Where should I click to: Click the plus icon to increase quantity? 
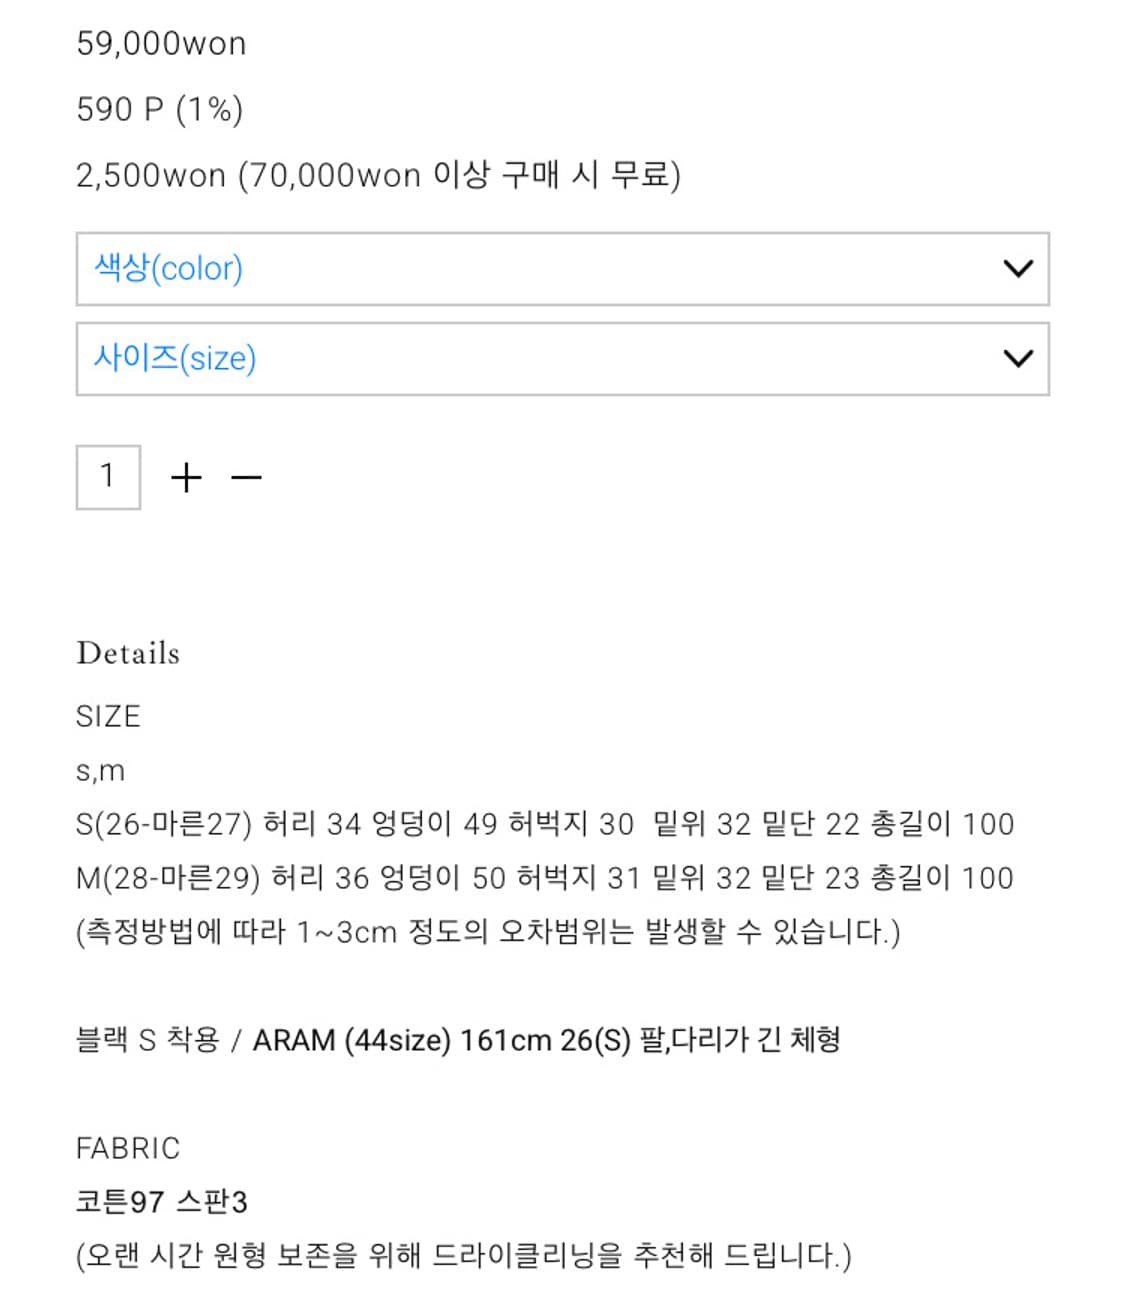tap(186, 477)
